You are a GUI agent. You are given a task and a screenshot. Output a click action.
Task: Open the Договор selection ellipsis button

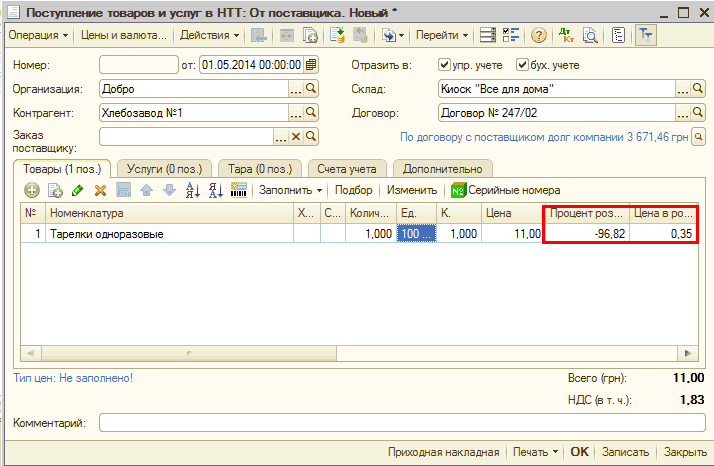tap(683, 112)
